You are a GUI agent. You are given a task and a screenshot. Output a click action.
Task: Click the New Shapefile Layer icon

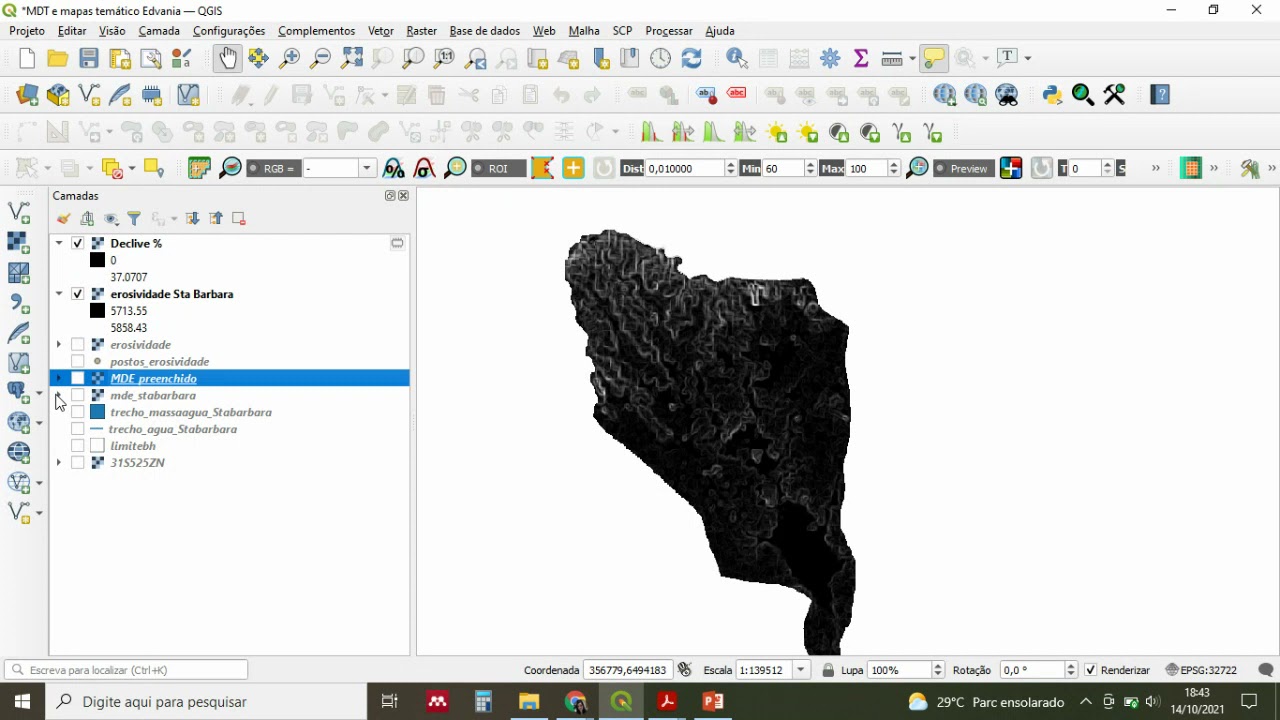pos(89,95)
